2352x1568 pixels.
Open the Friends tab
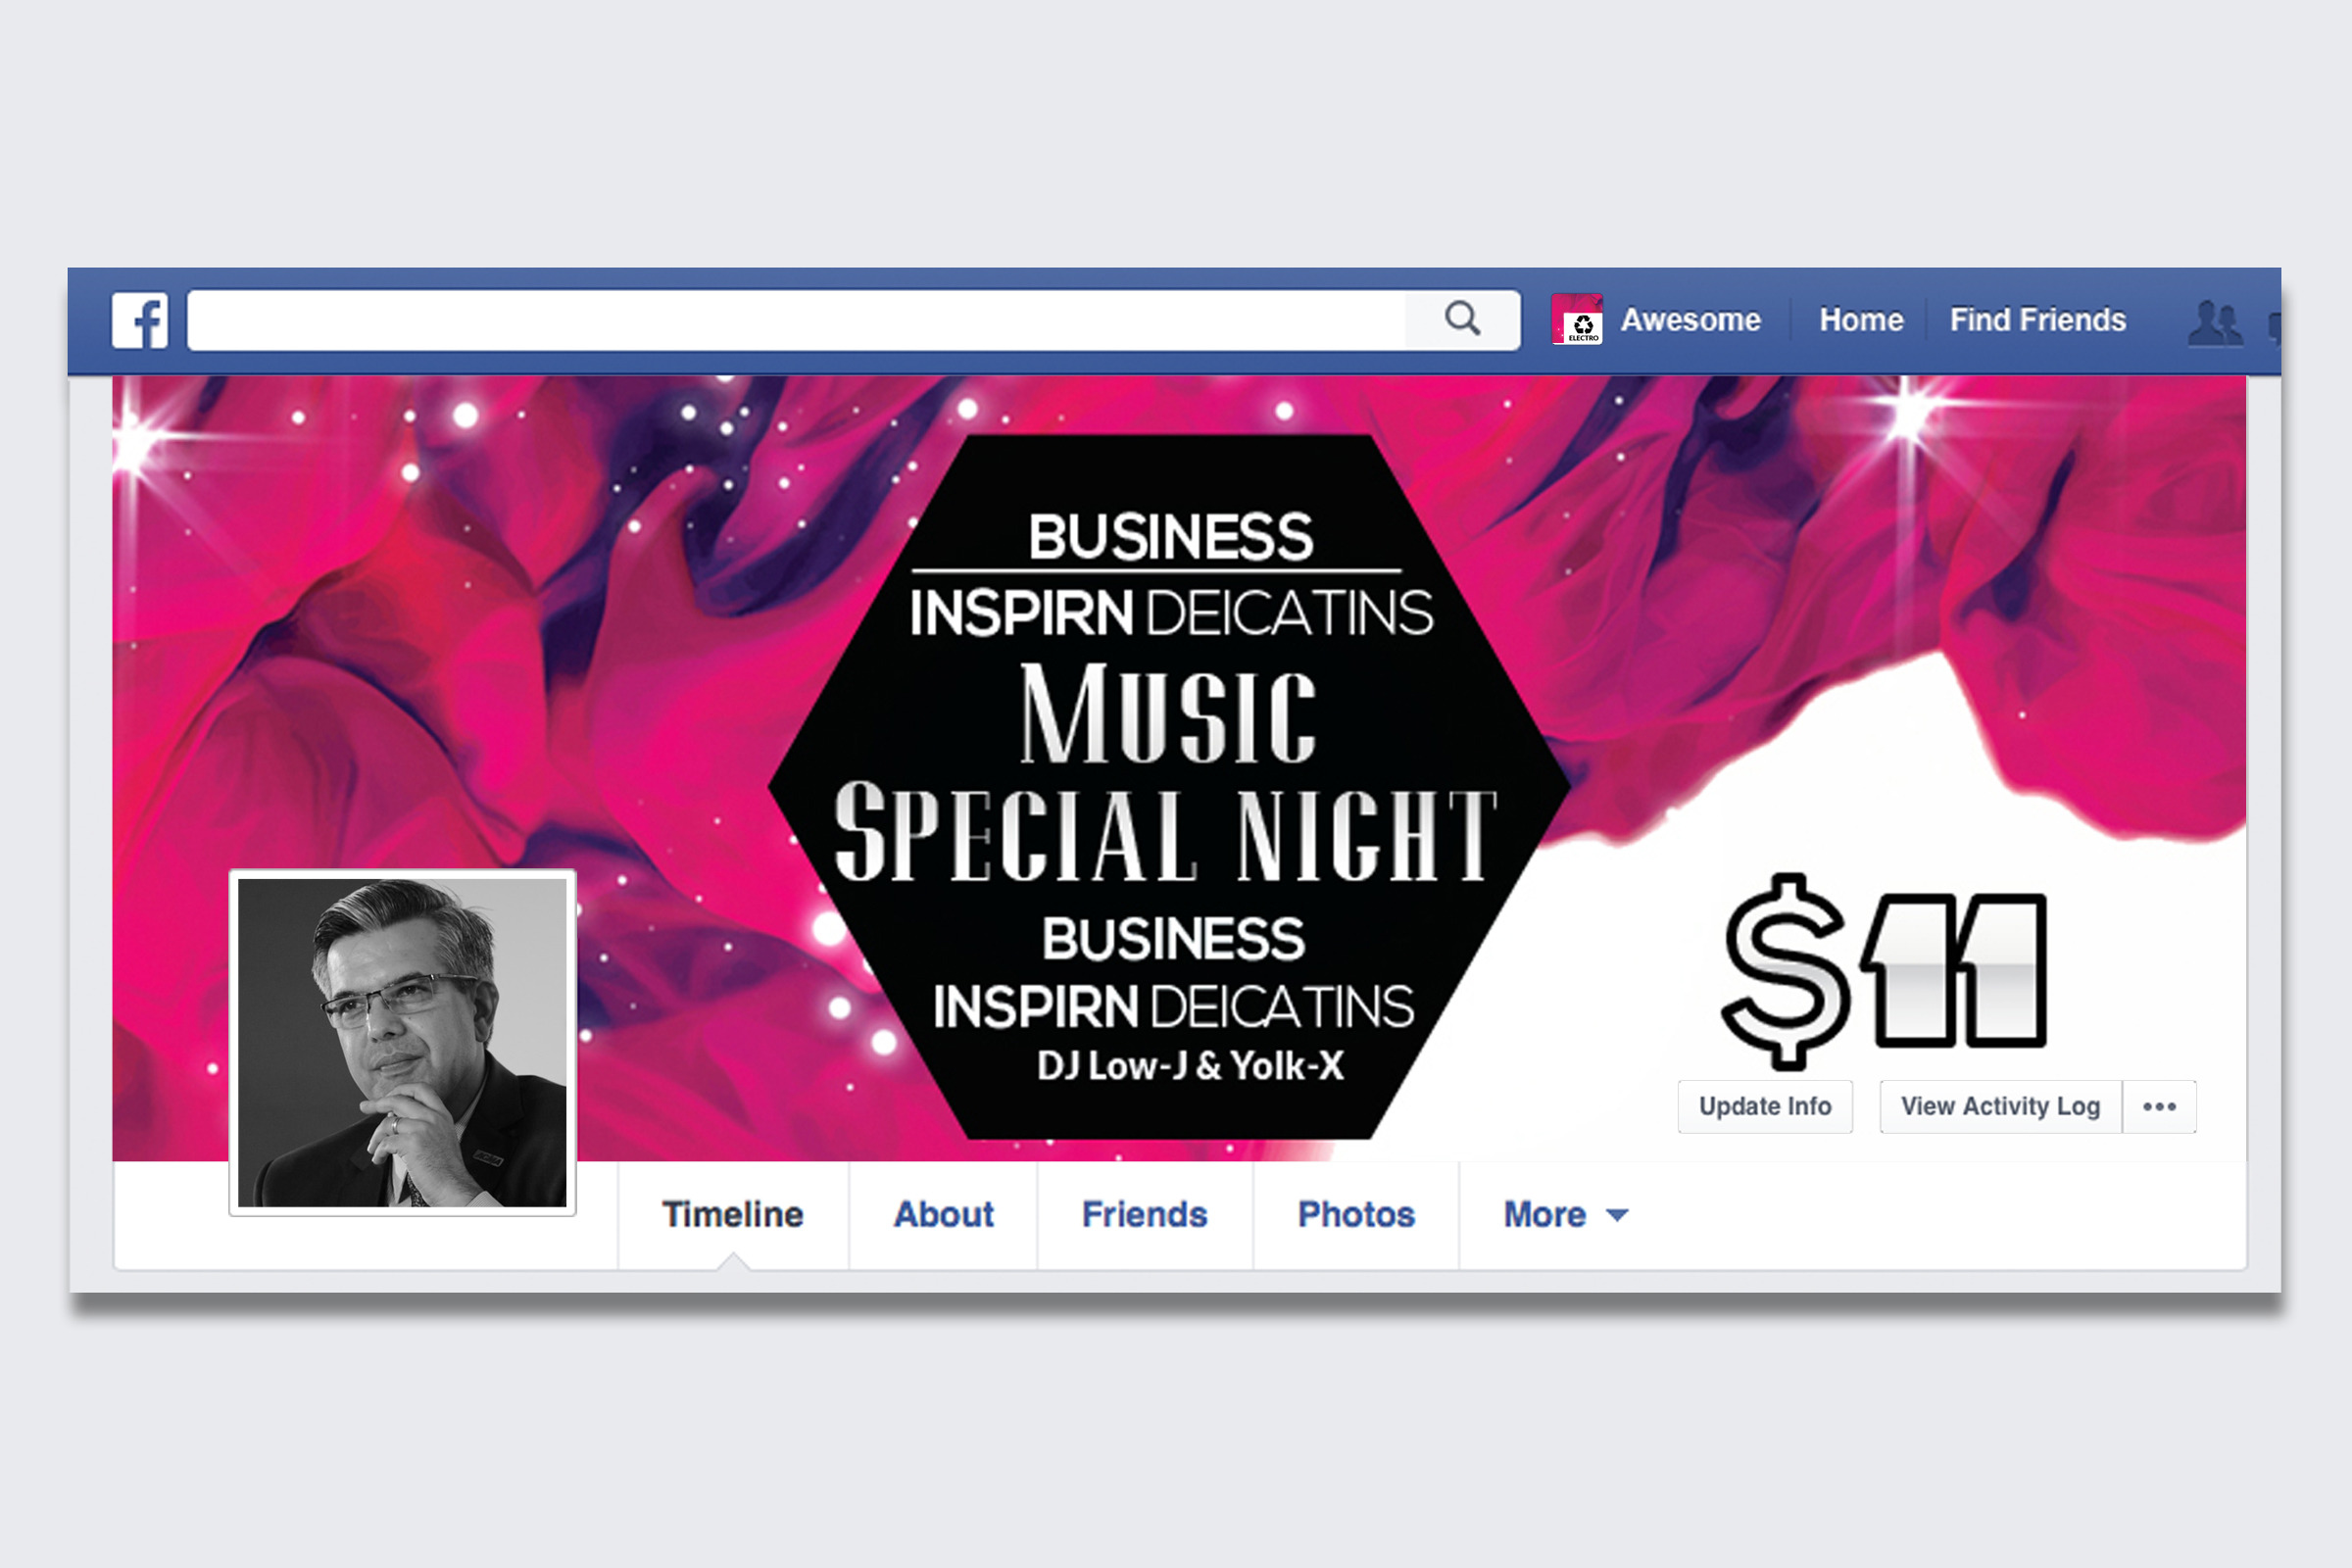1145,1214
